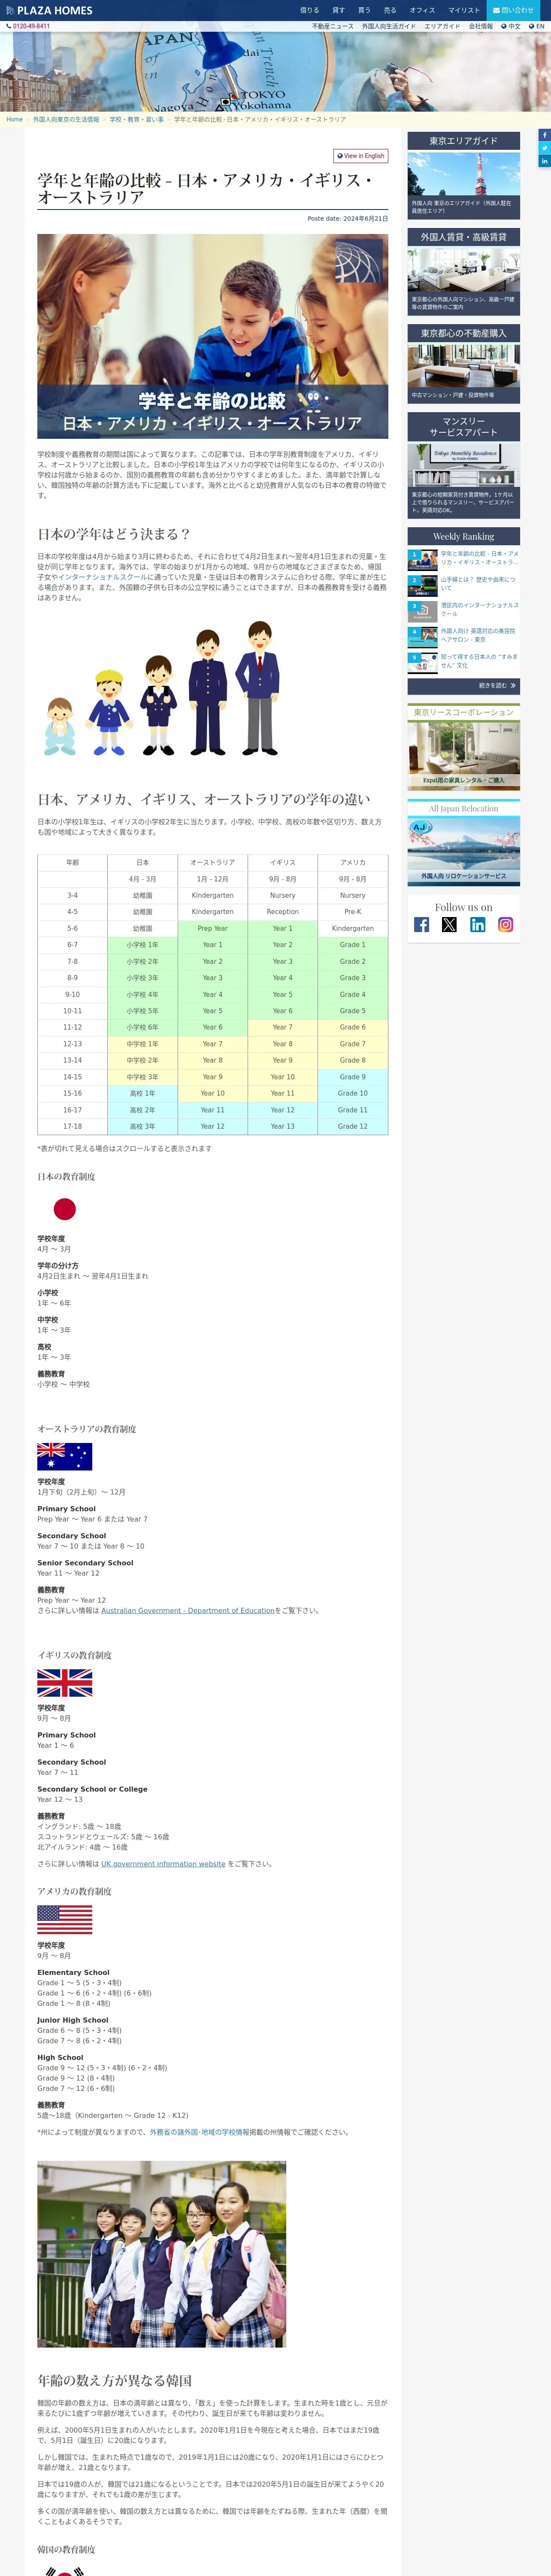Open 外国人向生活ガイド in the sub navigation
The height and width of the screenshot is (2576, 551).
(389, 26)
